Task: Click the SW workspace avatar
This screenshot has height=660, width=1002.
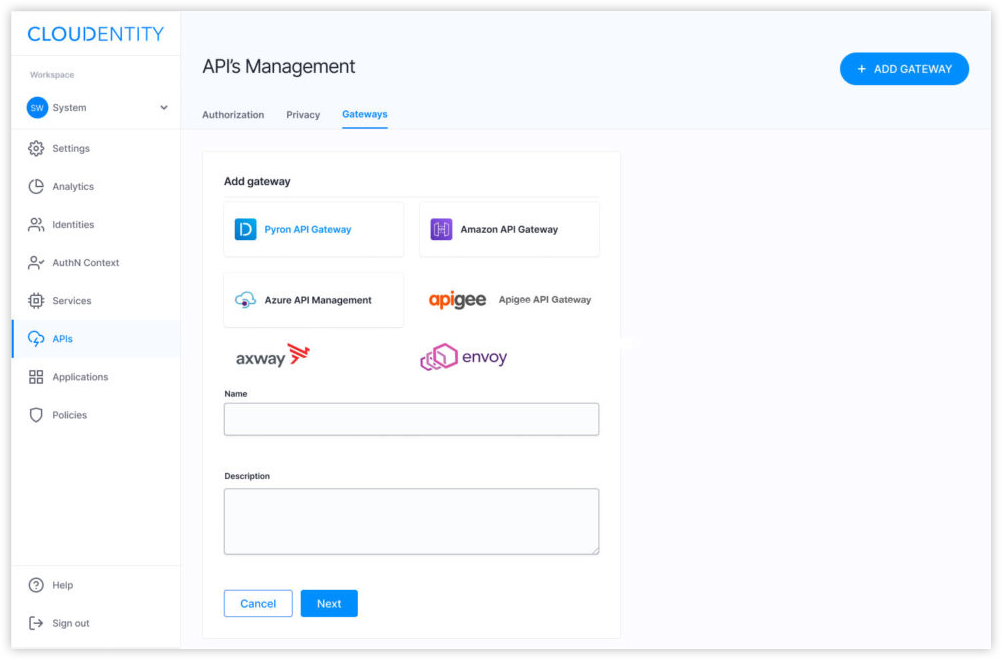Action: pyautogui.click(x=37, y=107)
